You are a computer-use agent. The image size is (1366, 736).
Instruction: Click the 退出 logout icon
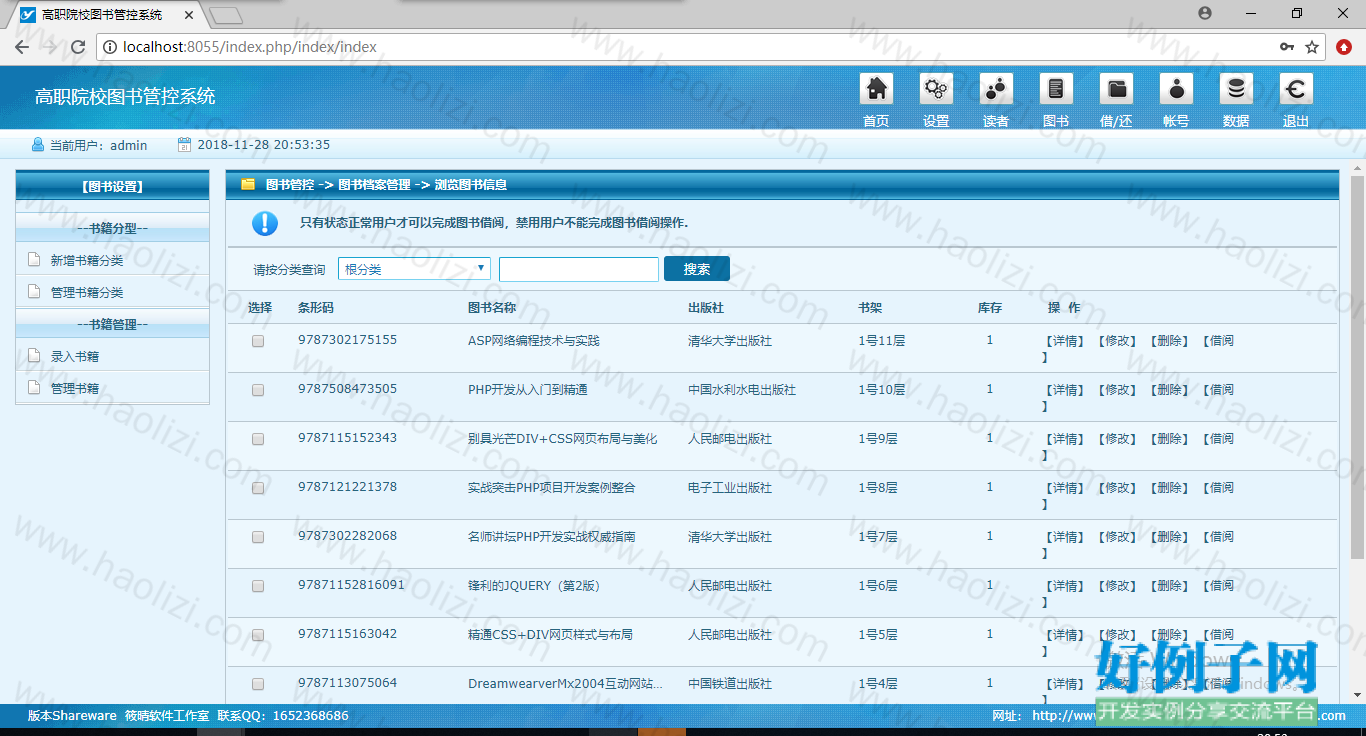tap(1296, 89)
